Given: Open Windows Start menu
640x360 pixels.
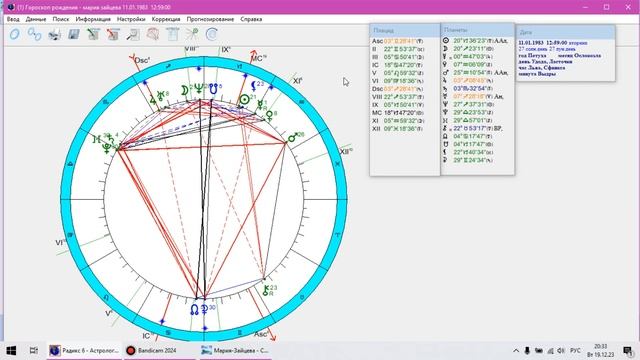Looking at the screenshot, I should click(11, 351).
